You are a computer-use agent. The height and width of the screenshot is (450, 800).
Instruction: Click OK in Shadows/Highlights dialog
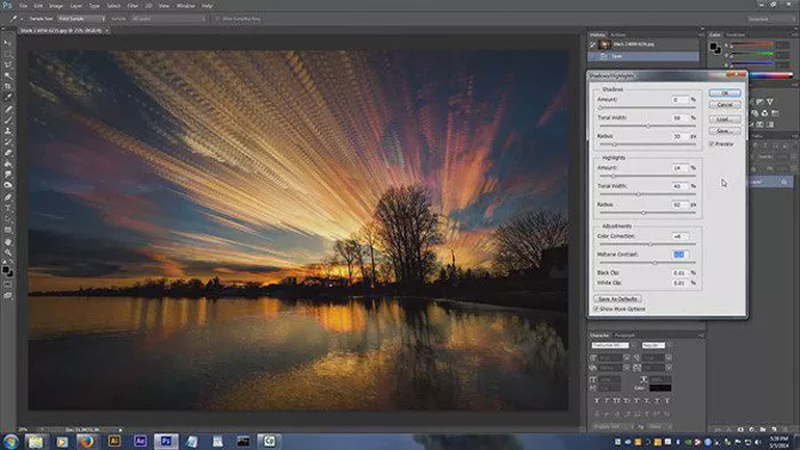coord(725,92)
